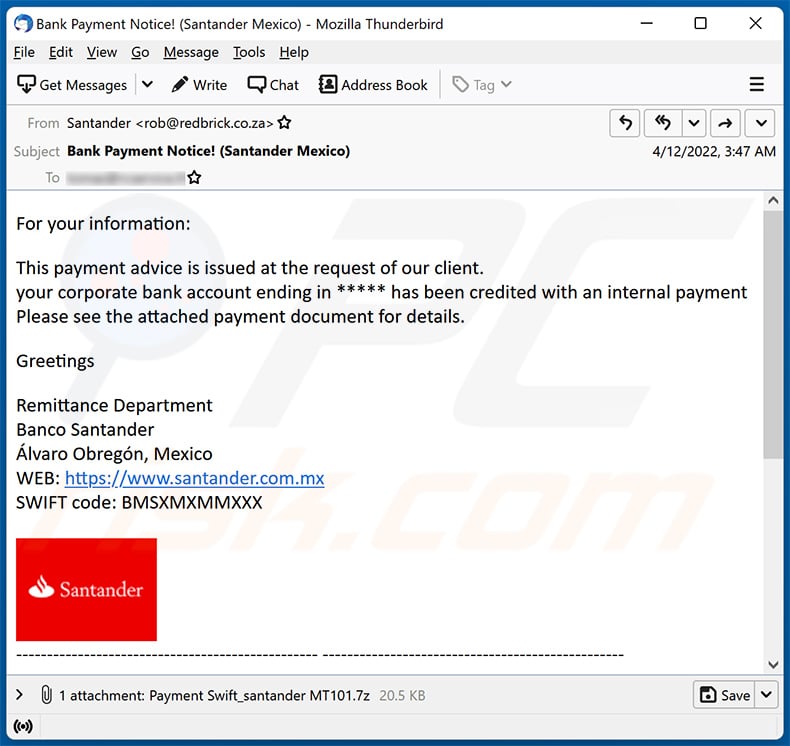Open Chat from the toolbar
The height and width of the screenshot is (746, 790).
pyautogui.click(x=273, y=85)
